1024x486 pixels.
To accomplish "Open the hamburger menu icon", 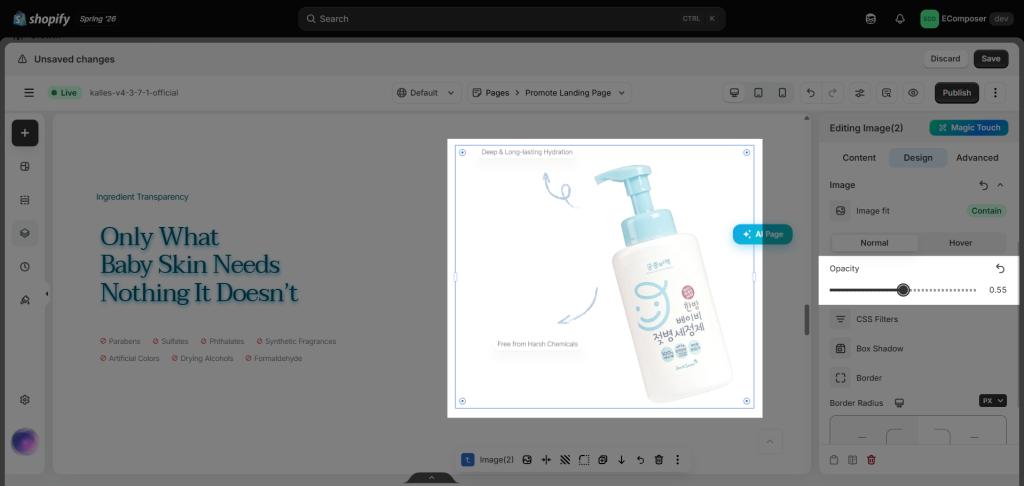I will pos(29,93).
